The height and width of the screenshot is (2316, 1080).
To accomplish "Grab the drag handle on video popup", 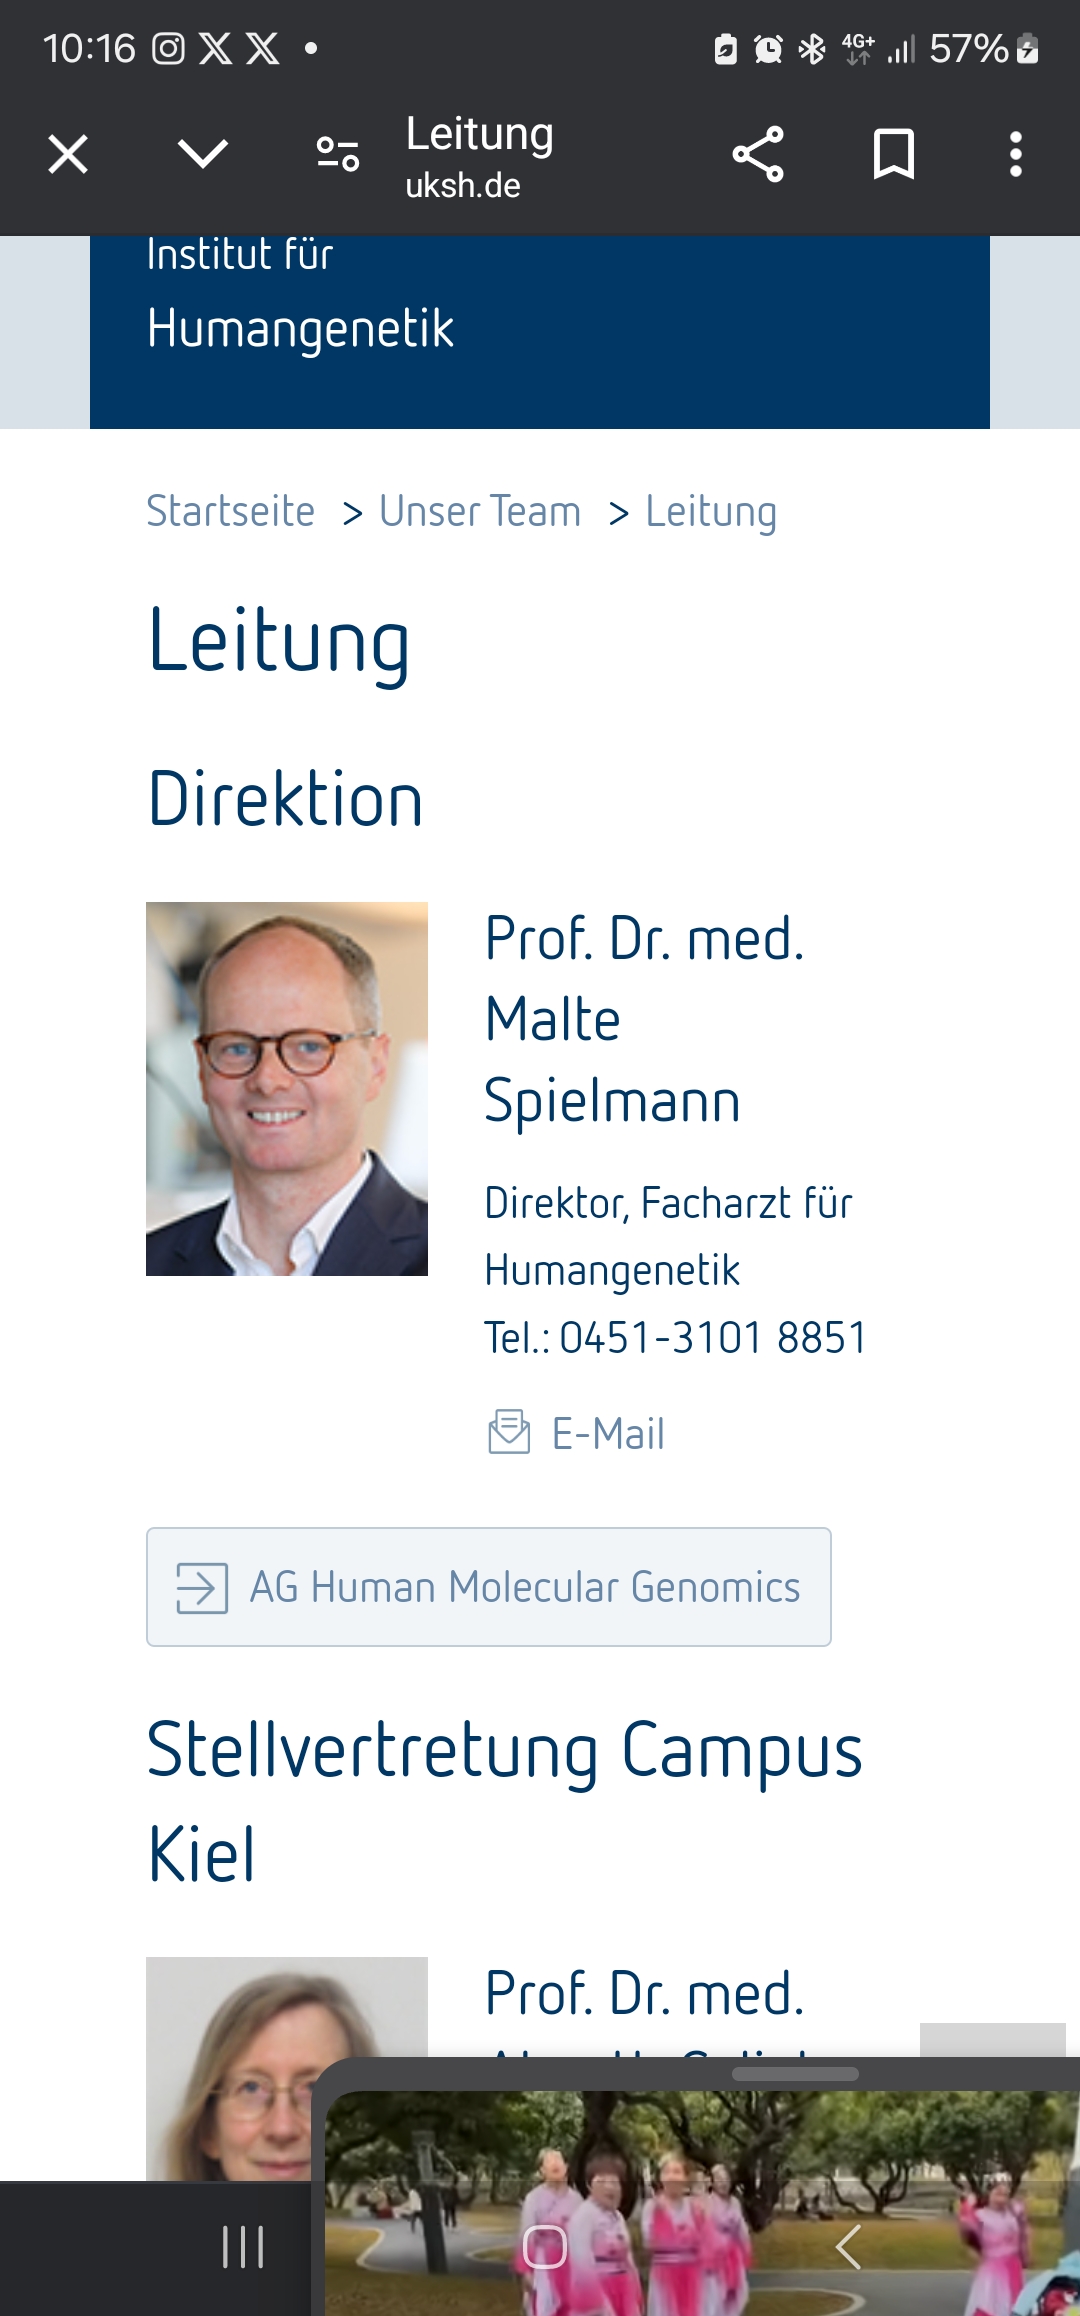I will tap(795, 2074).
